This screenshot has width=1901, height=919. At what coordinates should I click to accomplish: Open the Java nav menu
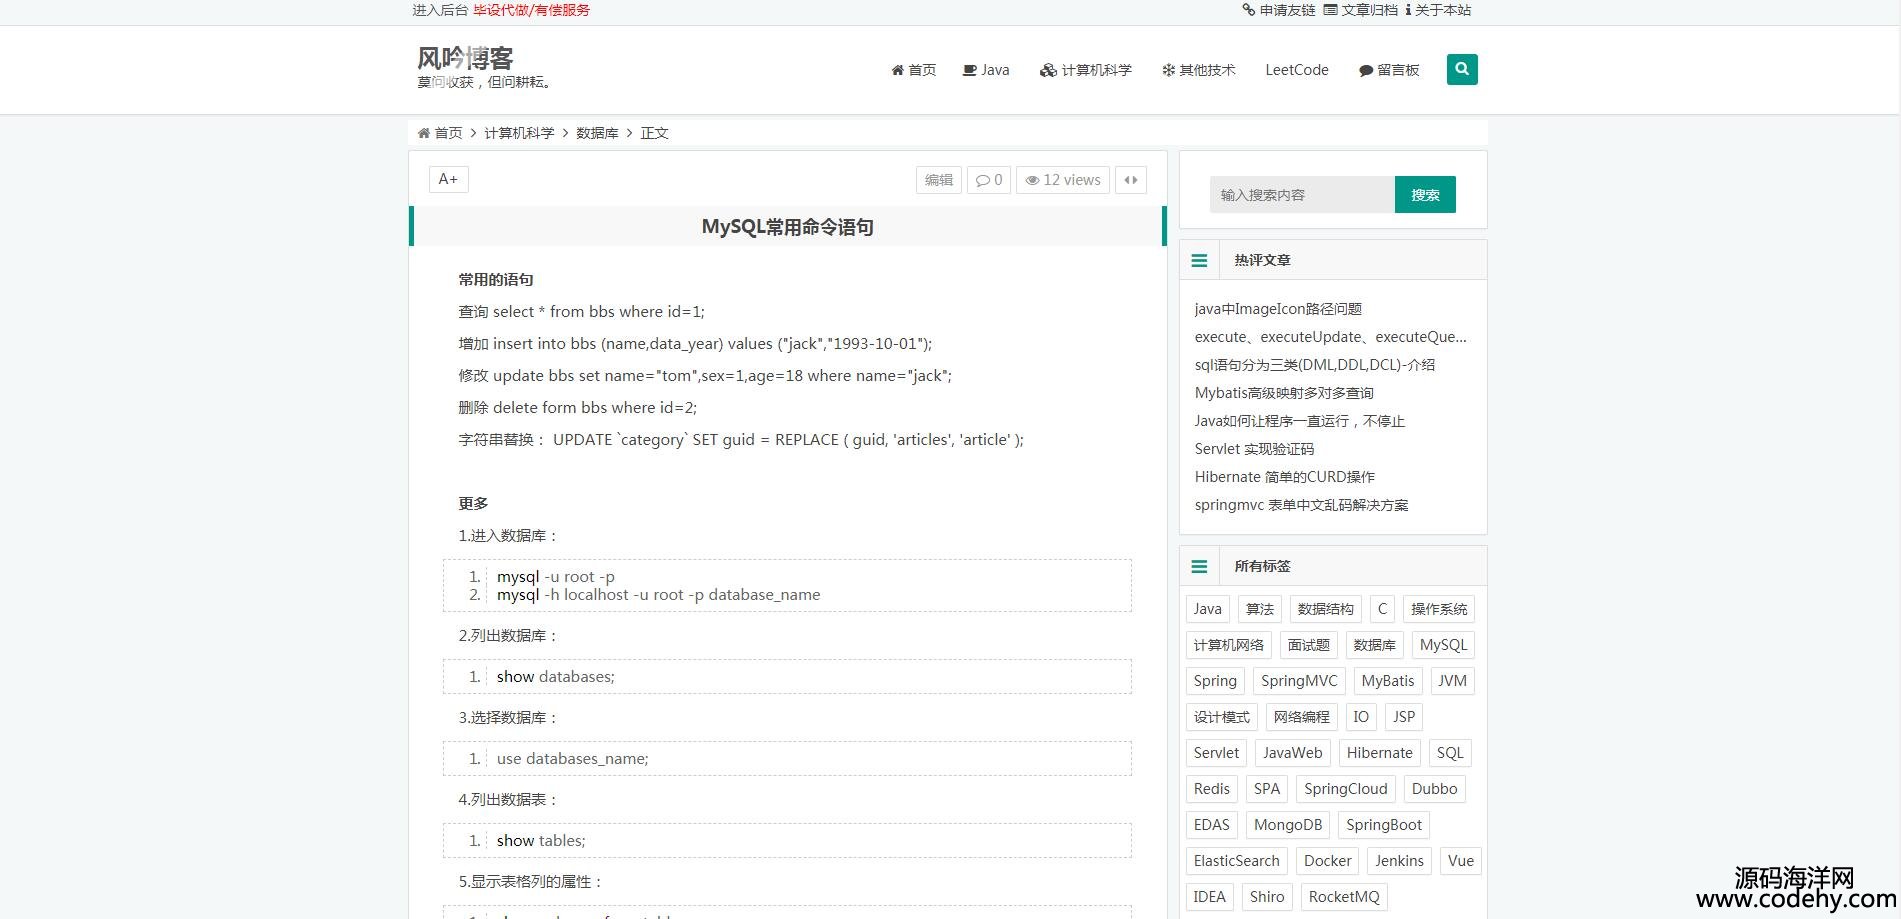point(986,70)
